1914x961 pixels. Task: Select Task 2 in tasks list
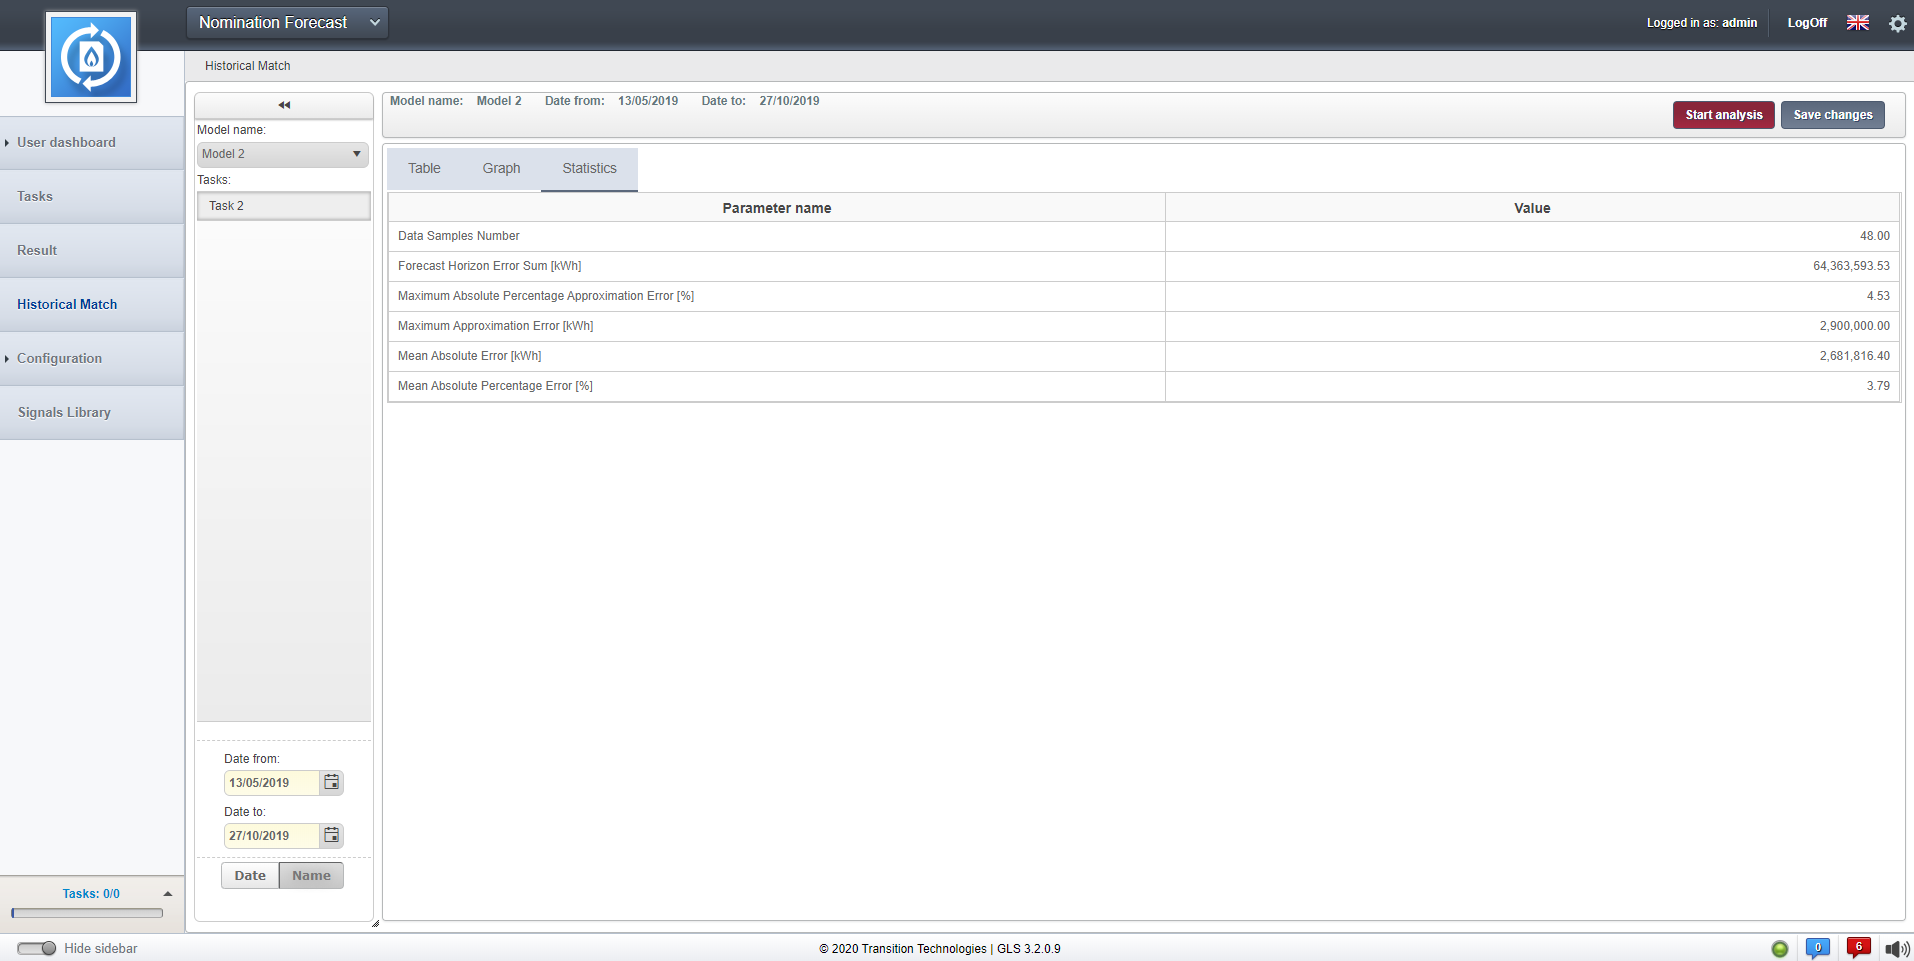pyautogui.click(x=283, y=206)
